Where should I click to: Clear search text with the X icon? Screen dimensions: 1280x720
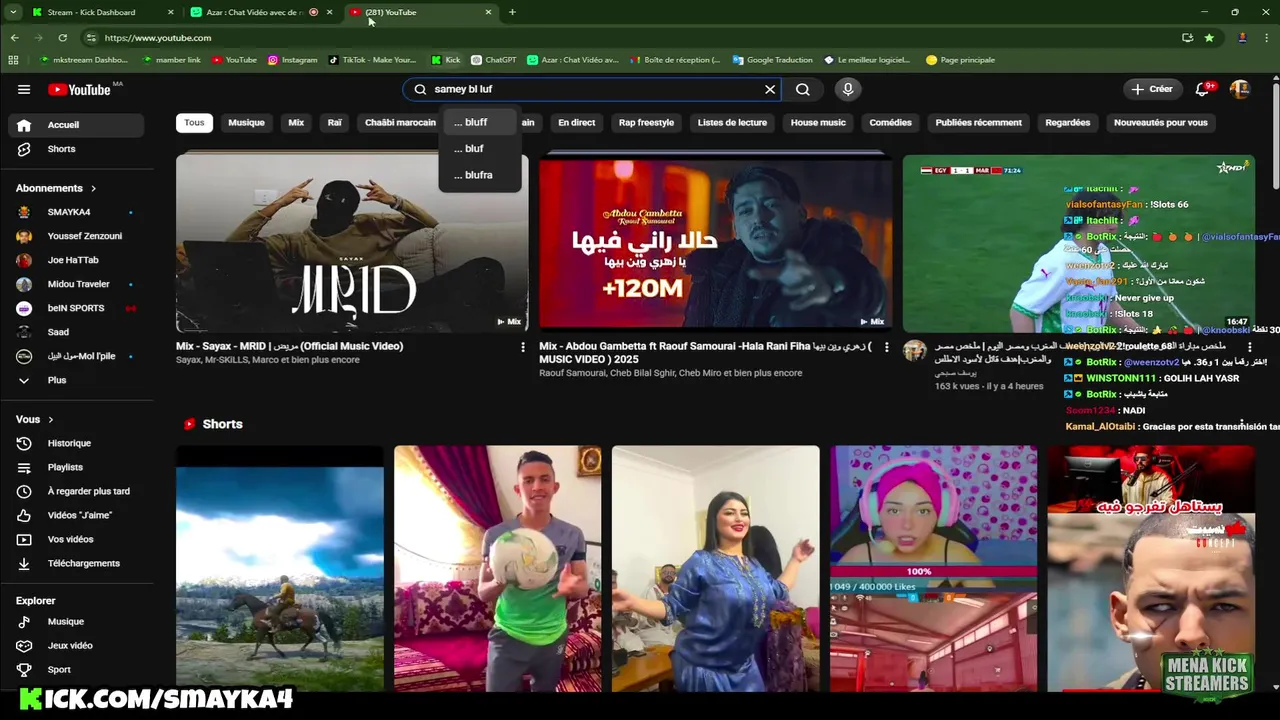770,89
